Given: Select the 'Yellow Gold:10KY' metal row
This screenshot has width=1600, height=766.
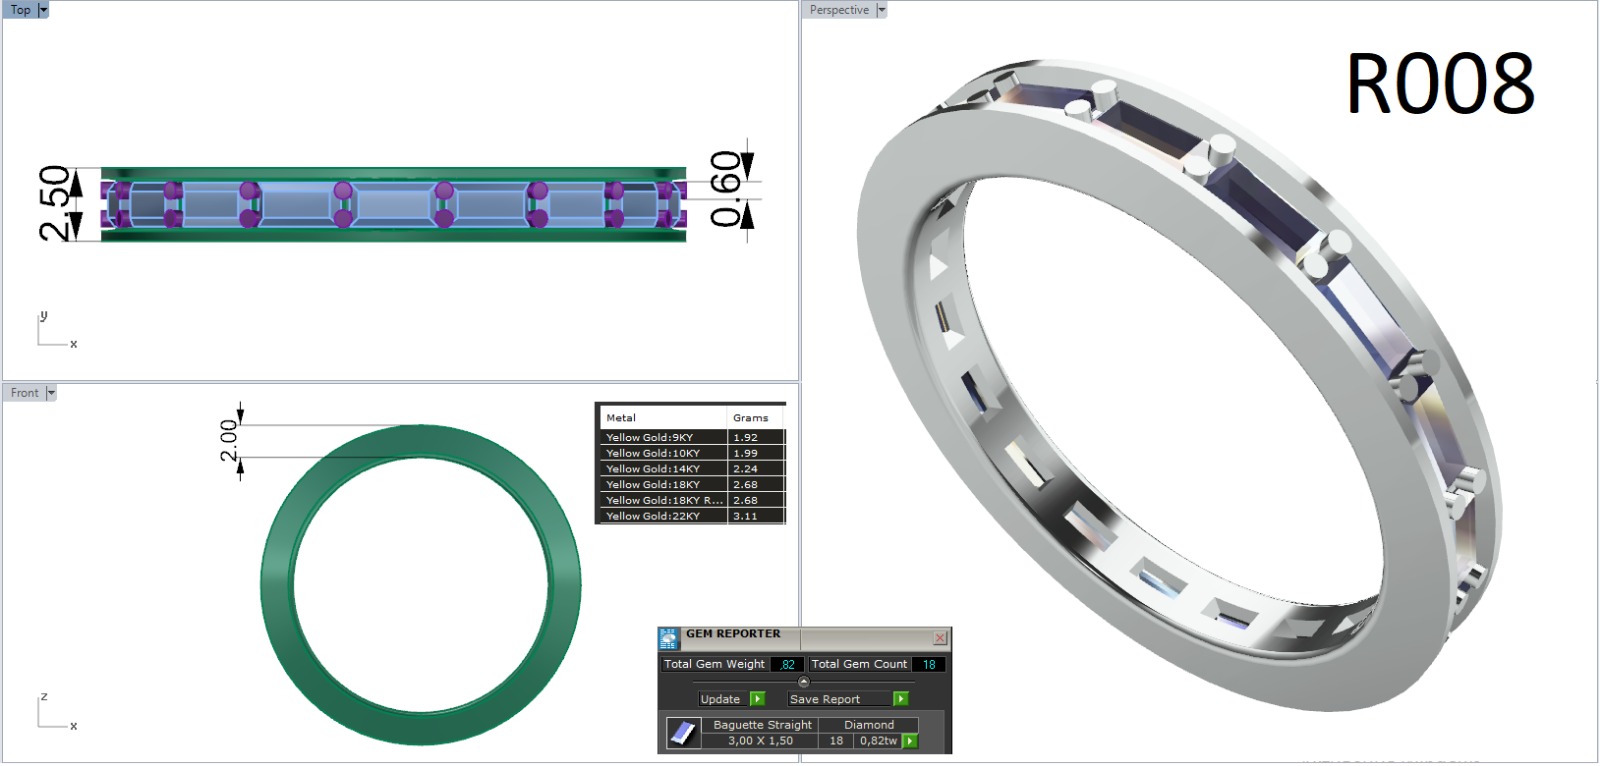Looking at the screenshot, I should pos(692,453).
